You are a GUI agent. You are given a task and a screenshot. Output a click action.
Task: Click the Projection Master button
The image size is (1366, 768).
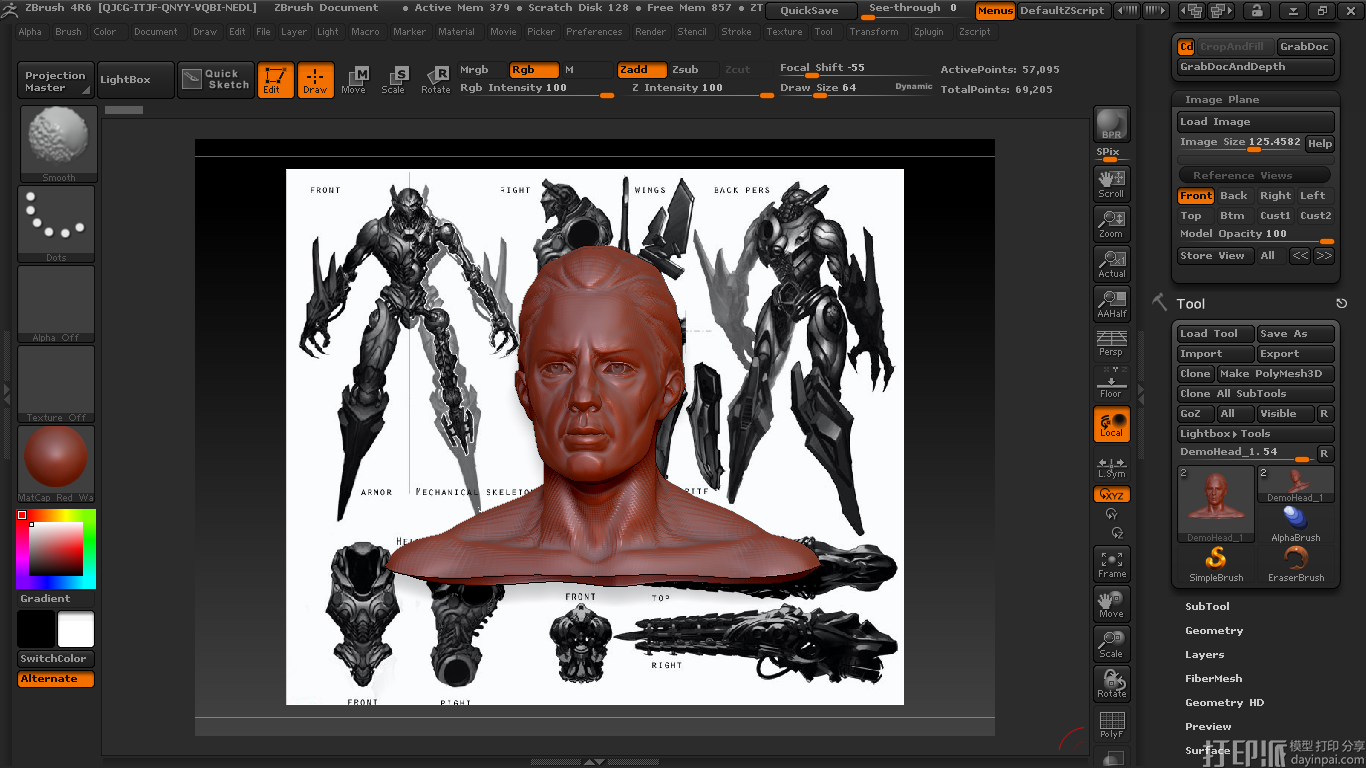coord(56,81)
